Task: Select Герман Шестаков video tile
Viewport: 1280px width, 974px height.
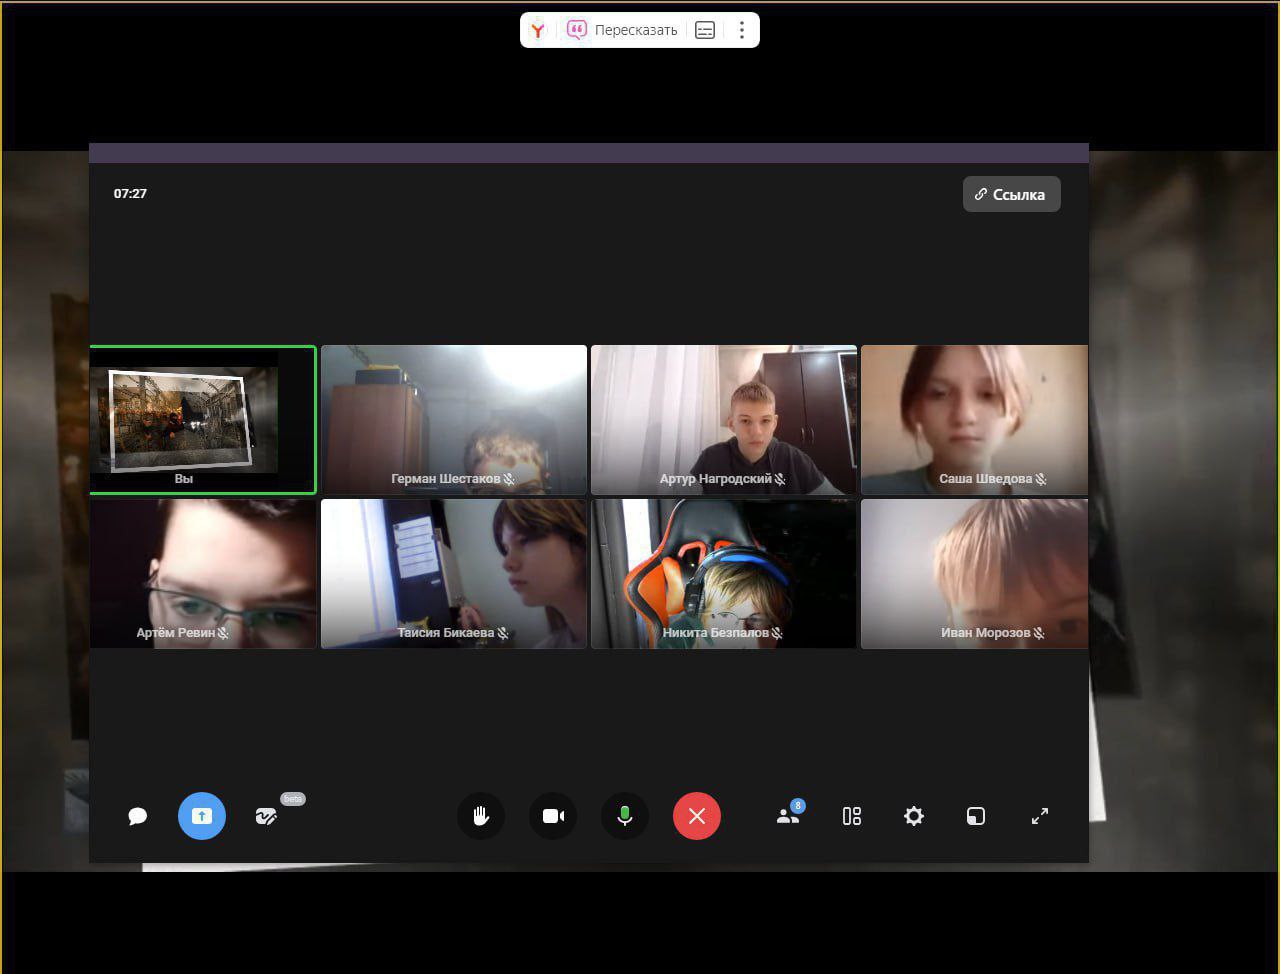Action: click(454, 420)
